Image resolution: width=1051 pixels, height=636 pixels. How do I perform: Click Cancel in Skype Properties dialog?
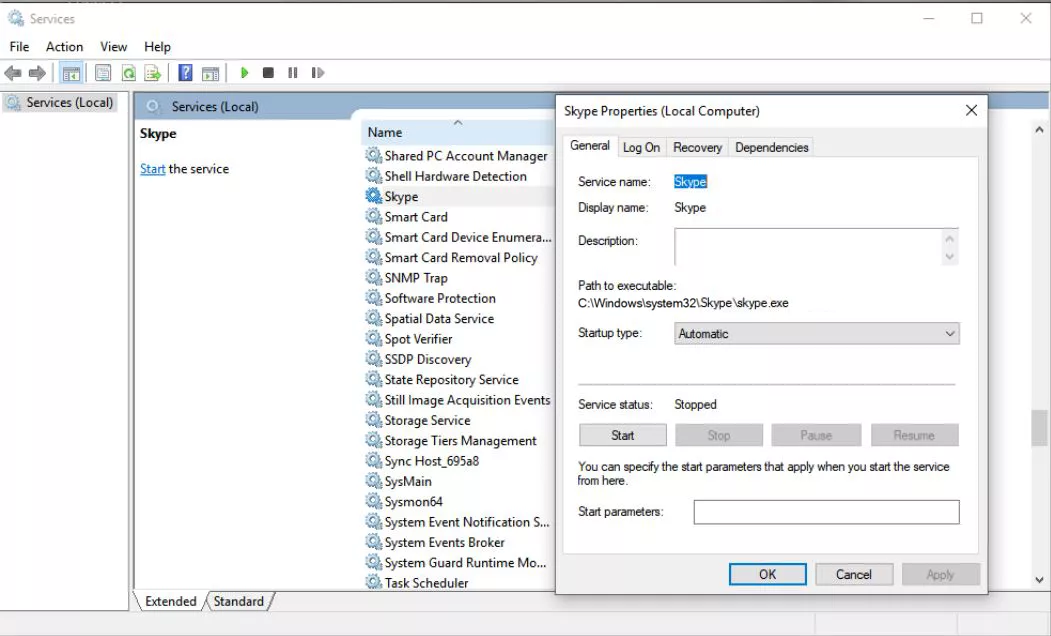853,574
